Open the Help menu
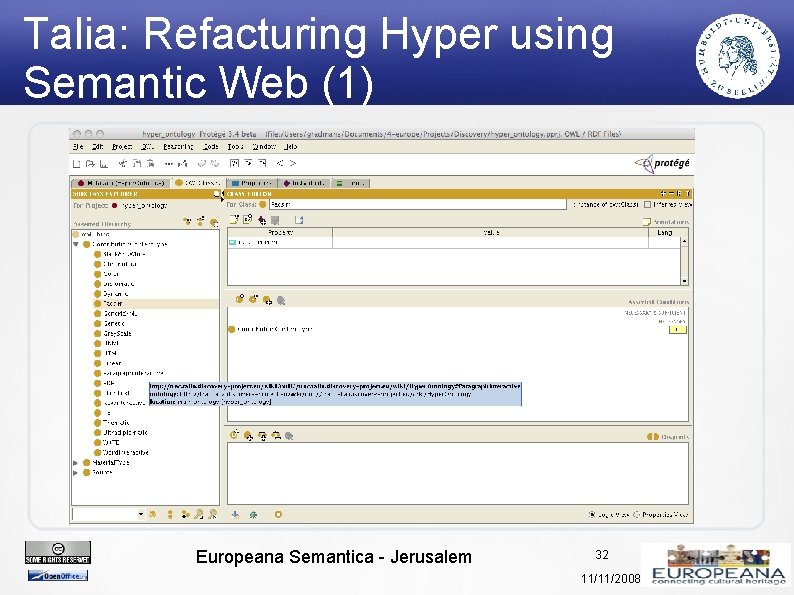This screenshot has width=794, height=595. click(x=291, y=147)
